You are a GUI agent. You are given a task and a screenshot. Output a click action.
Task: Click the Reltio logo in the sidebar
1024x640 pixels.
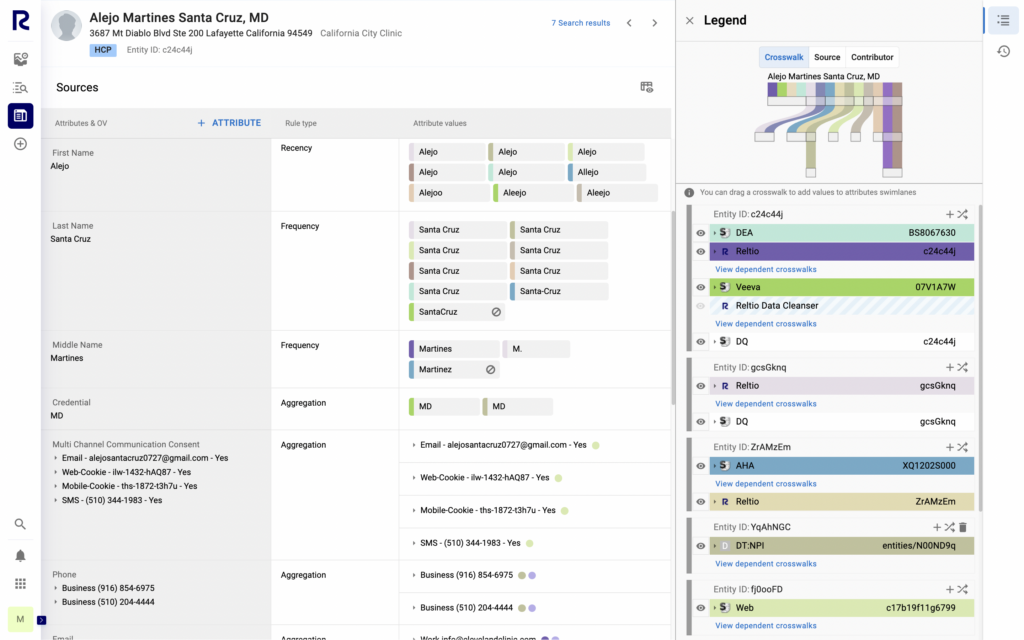pyautogui.click(x=18, y=20)
